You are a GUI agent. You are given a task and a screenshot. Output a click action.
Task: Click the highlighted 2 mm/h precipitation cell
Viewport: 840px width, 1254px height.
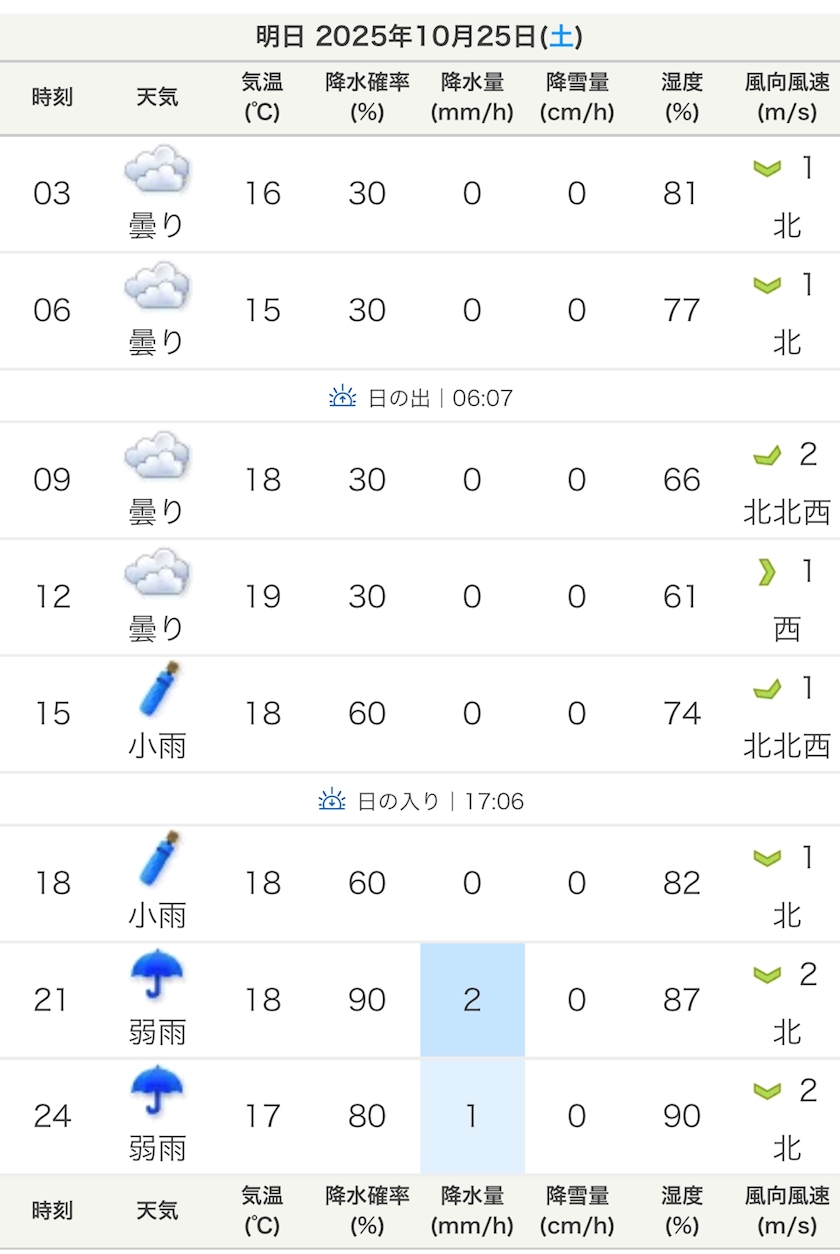(x=472, y=999)
